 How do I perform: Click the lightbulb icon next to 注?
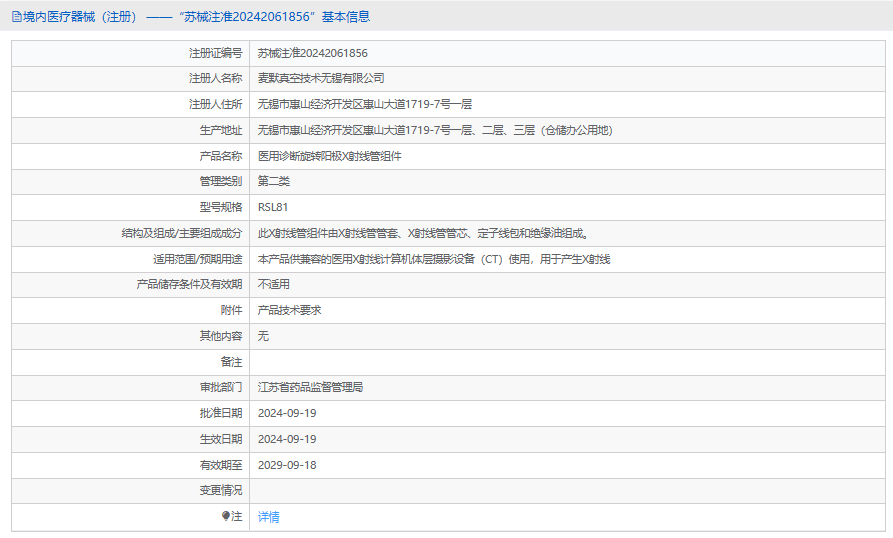pyautogui.click(x=226, y=516)
